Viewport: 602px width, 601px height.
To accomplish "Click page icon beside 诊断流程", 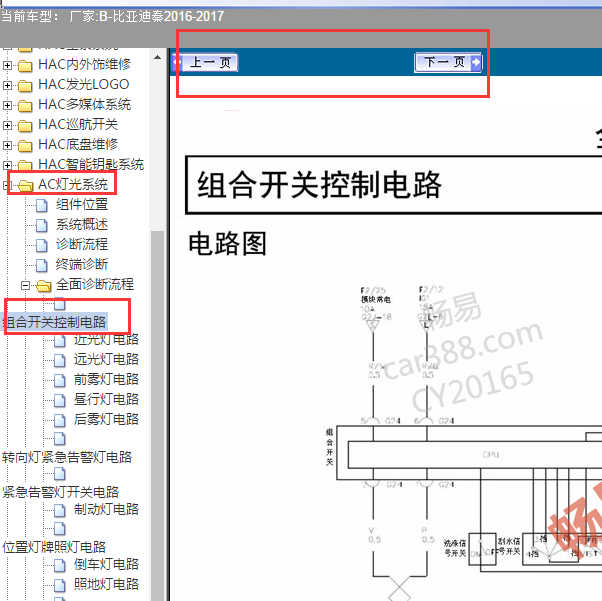I will tap(42, 245).
